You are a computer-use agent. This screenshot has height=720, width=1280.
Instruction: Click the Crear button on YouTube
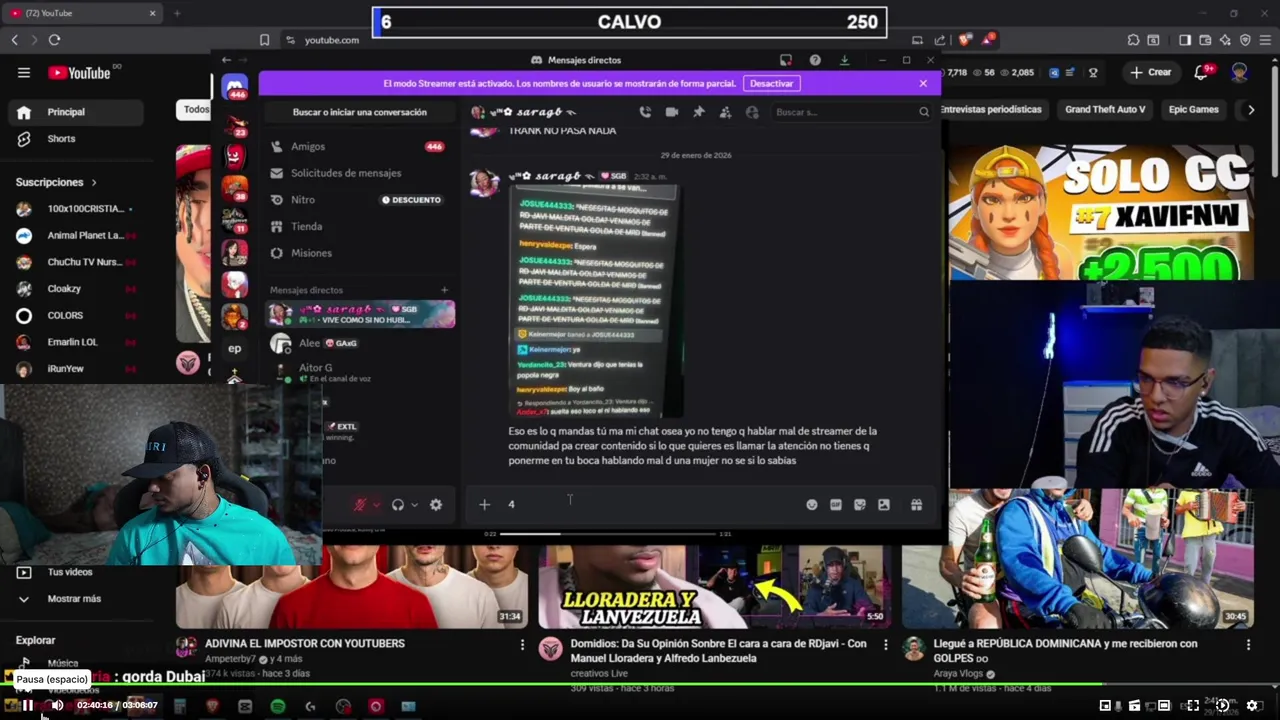tap(1150, 72)
